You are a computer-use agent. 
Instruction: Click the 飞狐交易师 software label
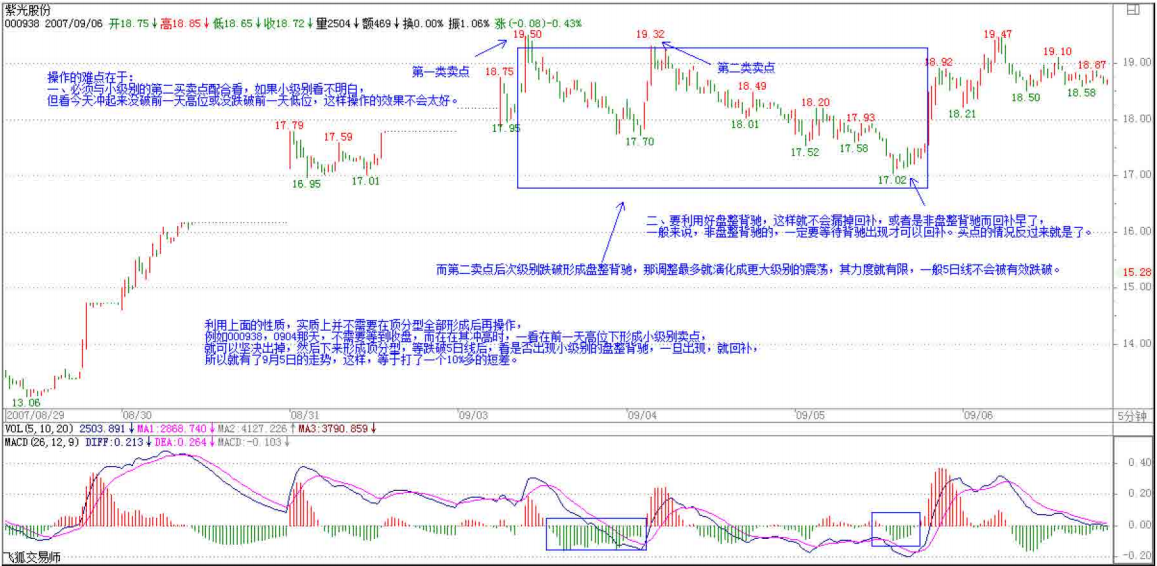32,557
